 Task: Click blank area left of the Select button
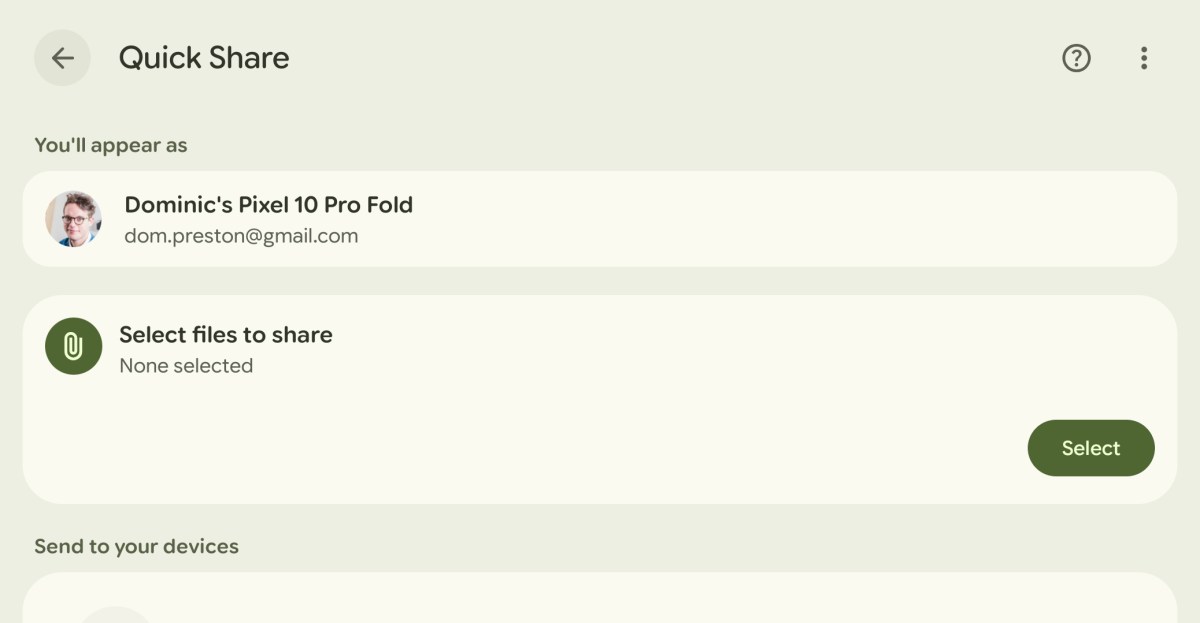tap(600, 448)
